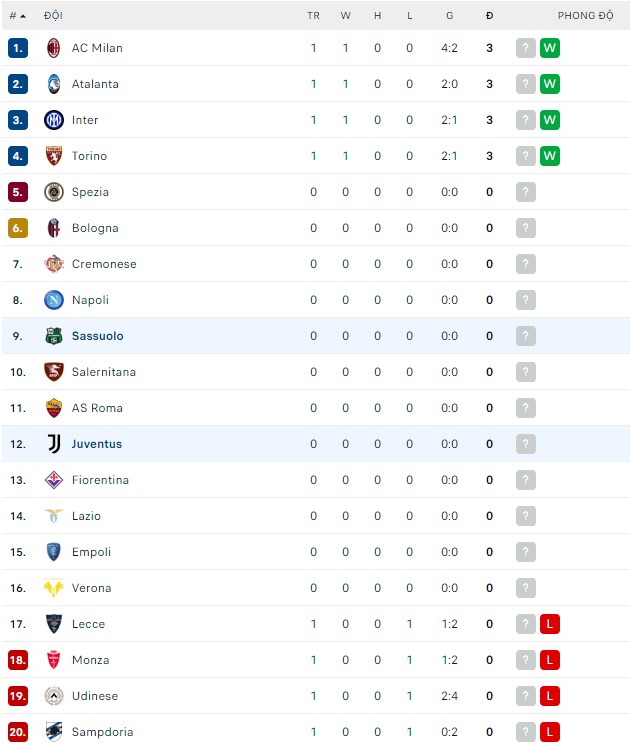Click the ĐỘI column header

click(53, 16)
